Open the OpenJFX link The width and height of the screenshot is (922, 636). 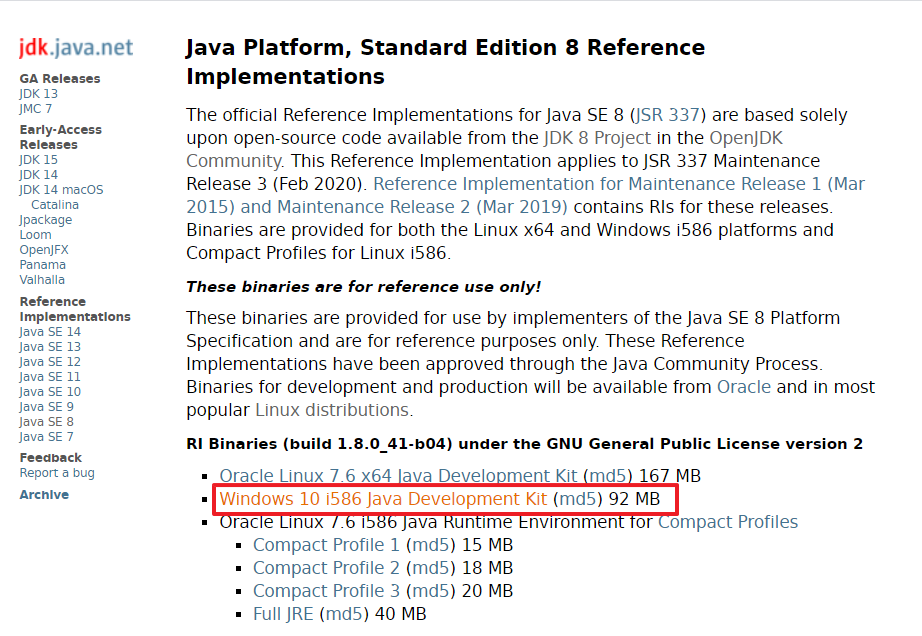click(44, 250)
